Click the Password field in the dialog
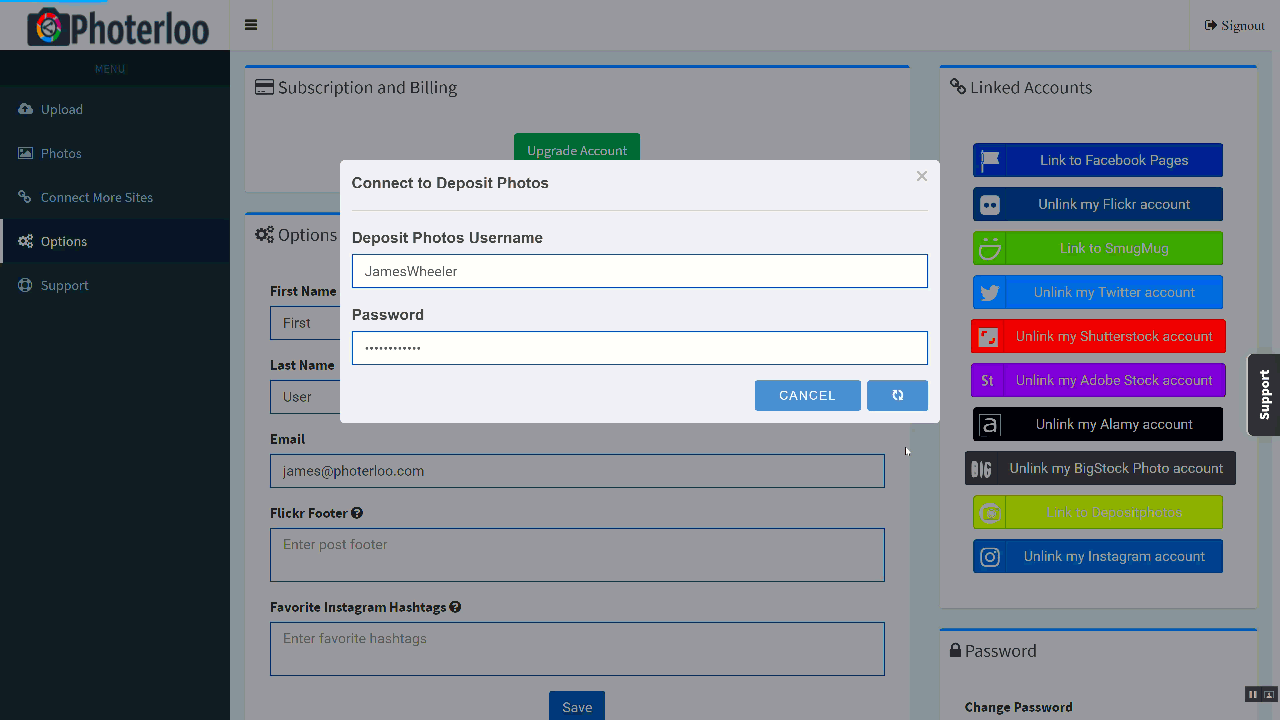The height and width of the screenshot is (720, 1280). [639, 348]
